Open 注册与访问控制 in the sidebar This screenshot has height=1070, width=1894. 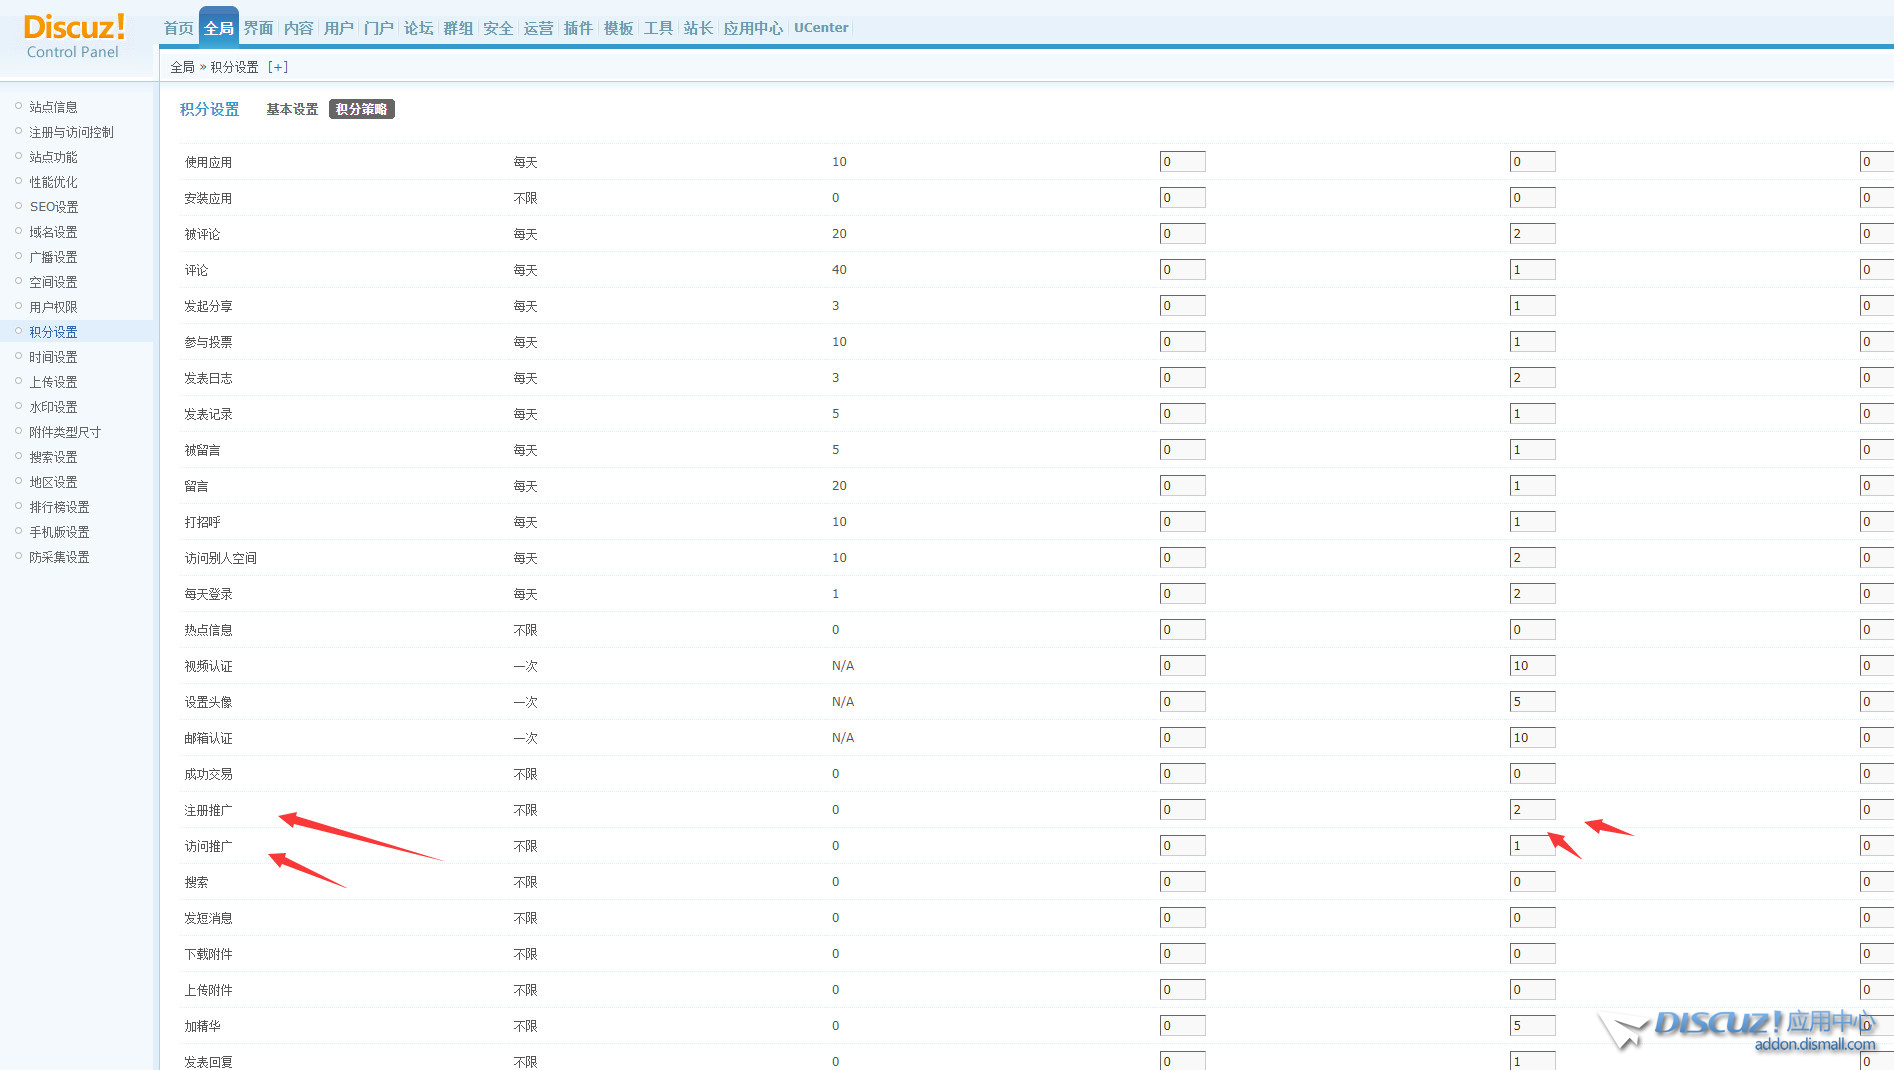(71, 132)
